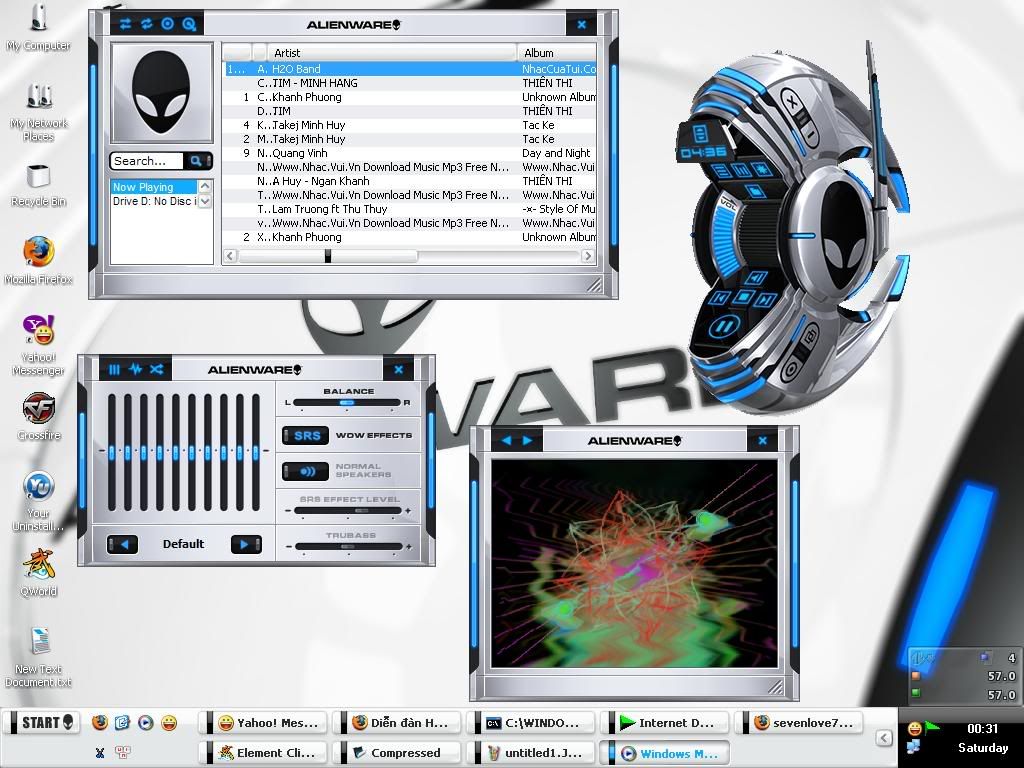Click the crossed-arrows icon in the equalizer toolbar
The image size is (1024, 768).
pyautogui.click(x=156, y=370)
